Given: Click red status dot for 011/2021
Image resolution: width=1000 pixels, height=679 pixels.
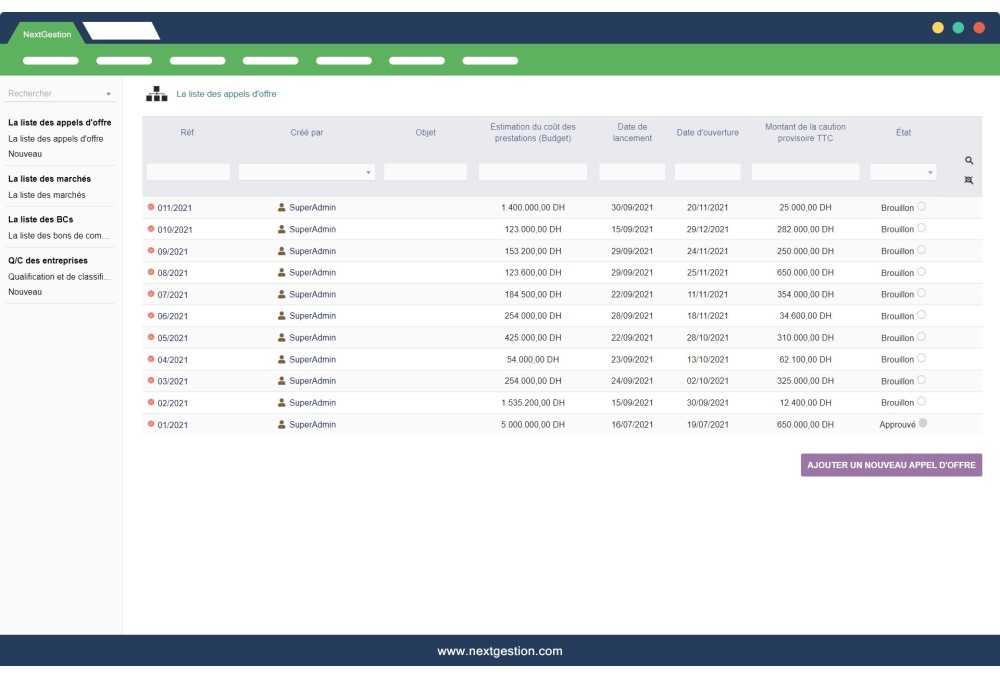Looking at the screenshot, I should click(151, 207).
